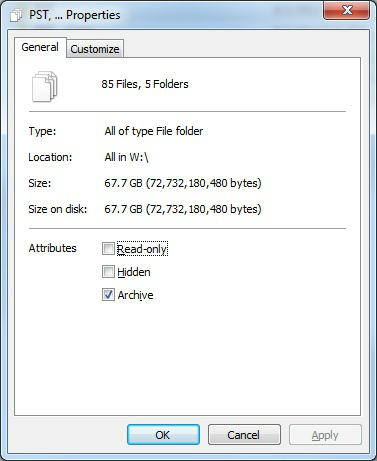Confirm with the OK button

[163, 435]
